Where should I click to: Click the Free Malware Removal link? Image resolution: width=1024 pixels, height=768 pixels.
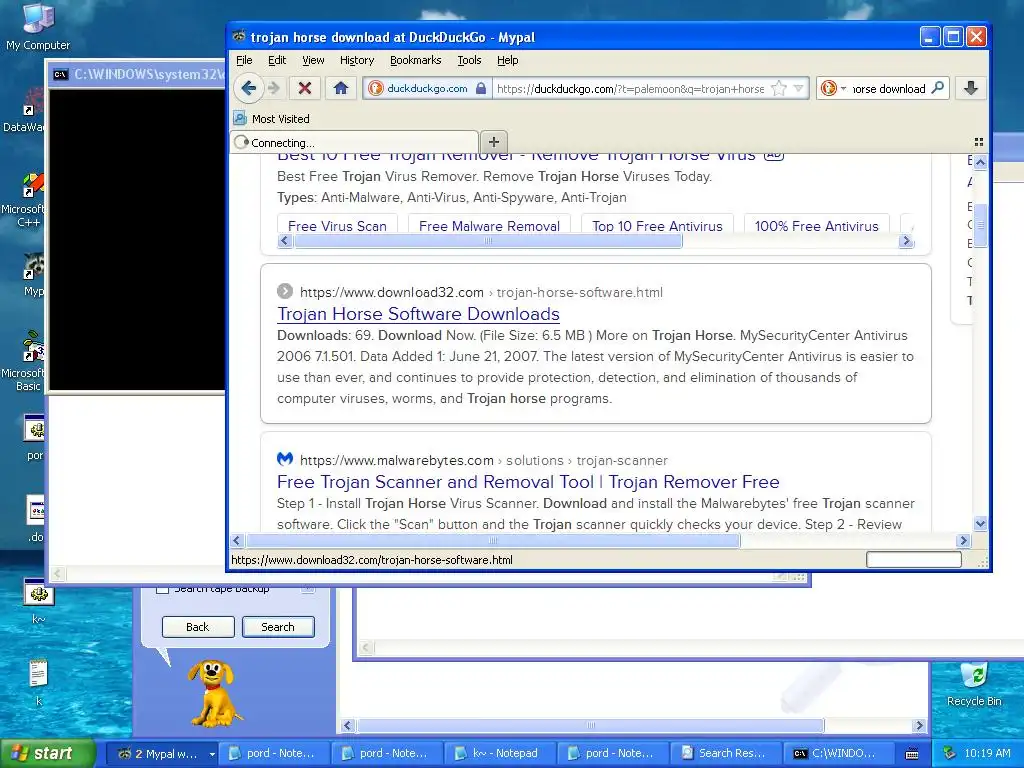click(489, 225)
